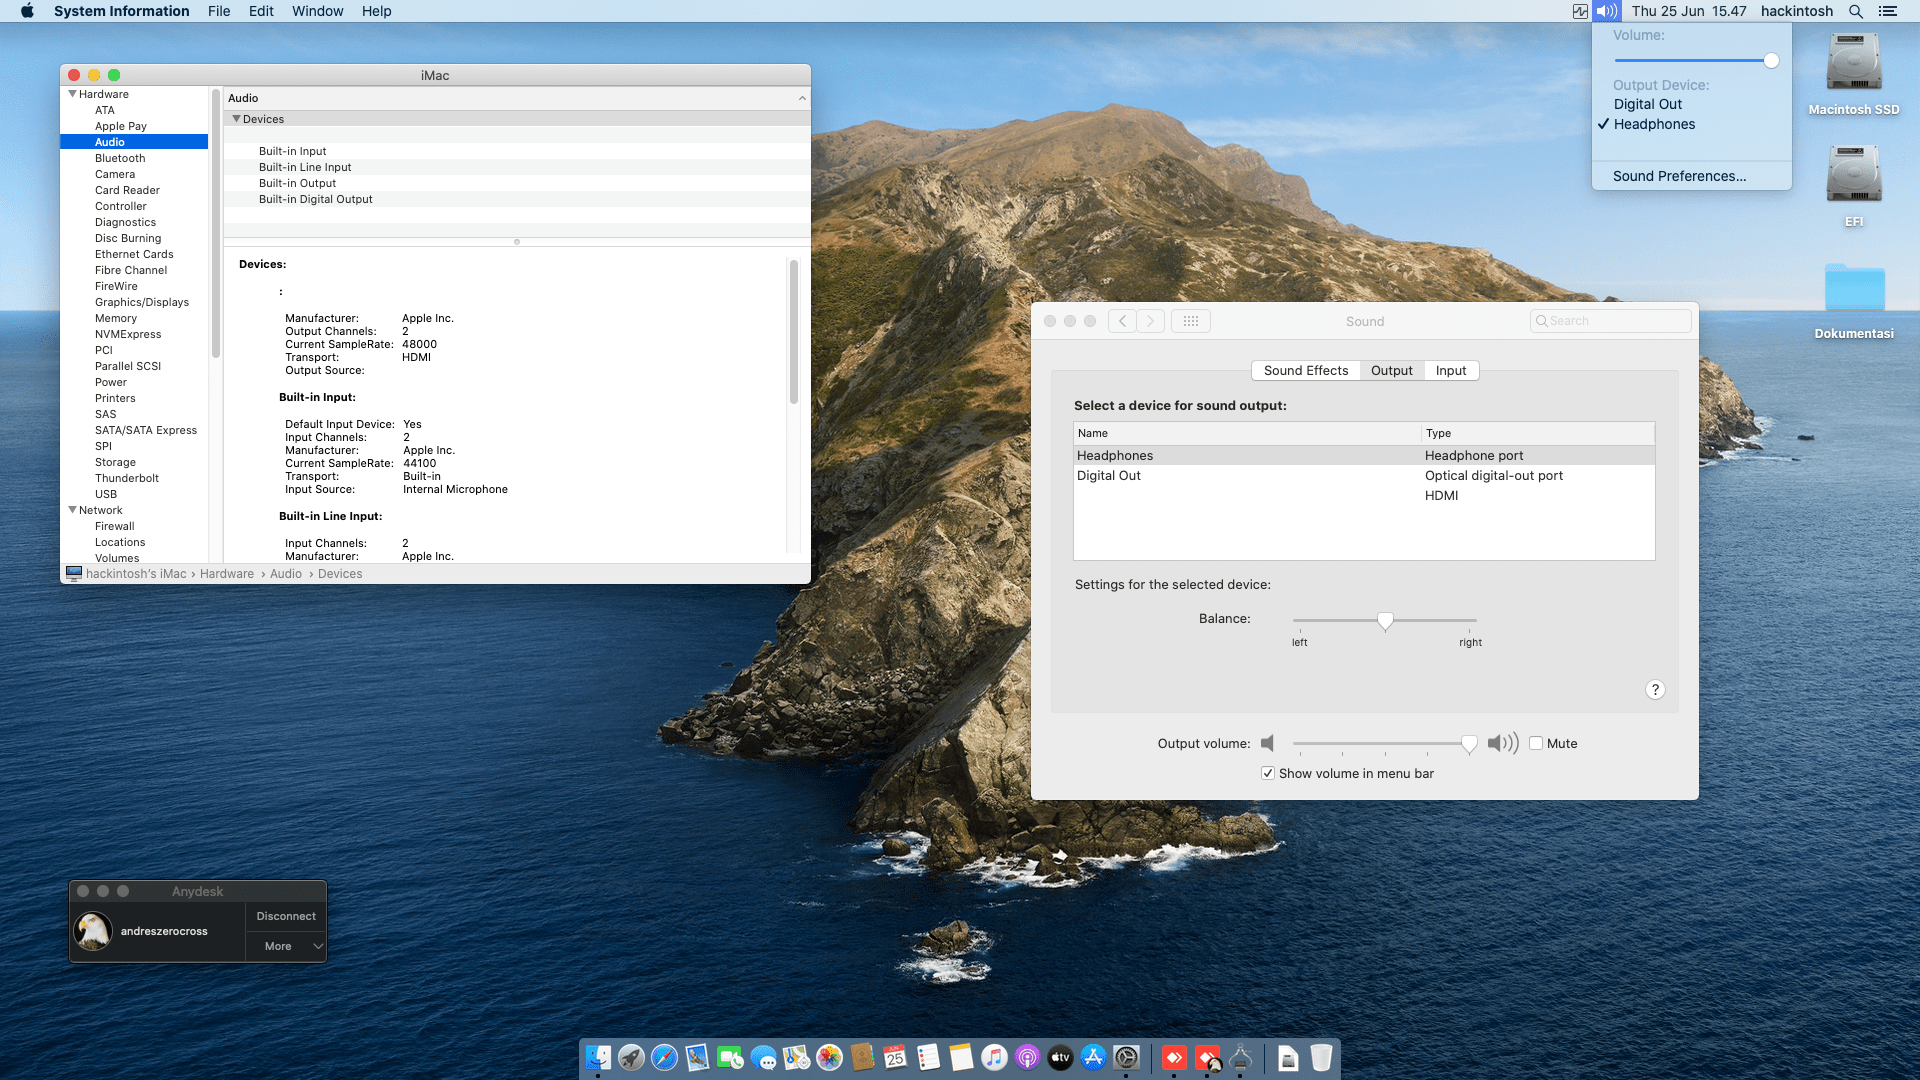Open System Information chip icon in dock
This screenshot has height=1080, width=1920.
click(x=1240, y=1057)
